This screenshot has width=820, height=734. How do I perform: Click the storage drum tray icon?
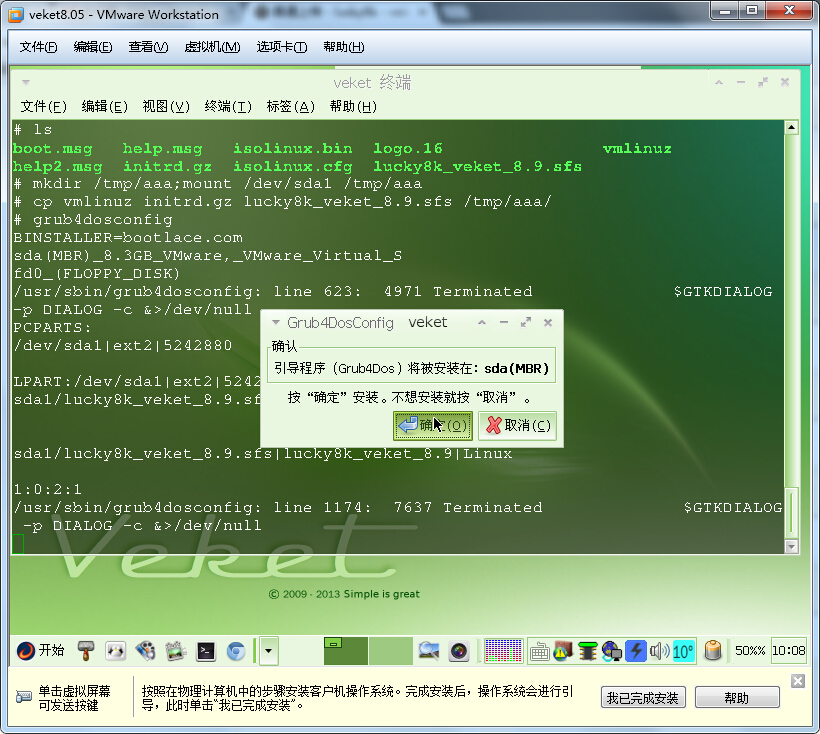click(713, 651)
